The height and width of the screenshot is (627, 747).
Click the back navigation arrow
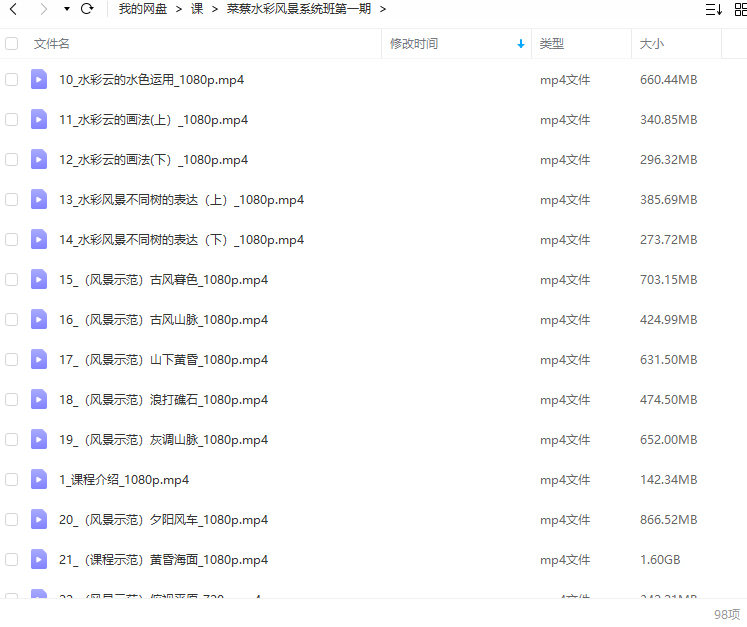pos(14,9)
